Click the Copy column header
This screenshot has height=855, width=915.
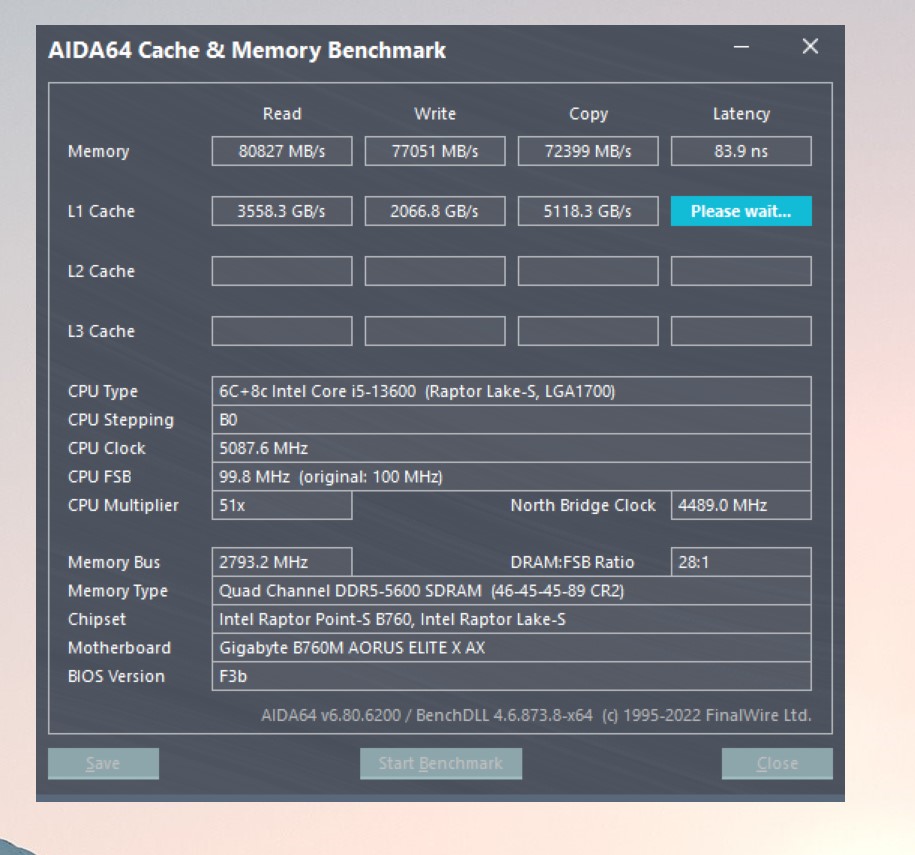588,114
